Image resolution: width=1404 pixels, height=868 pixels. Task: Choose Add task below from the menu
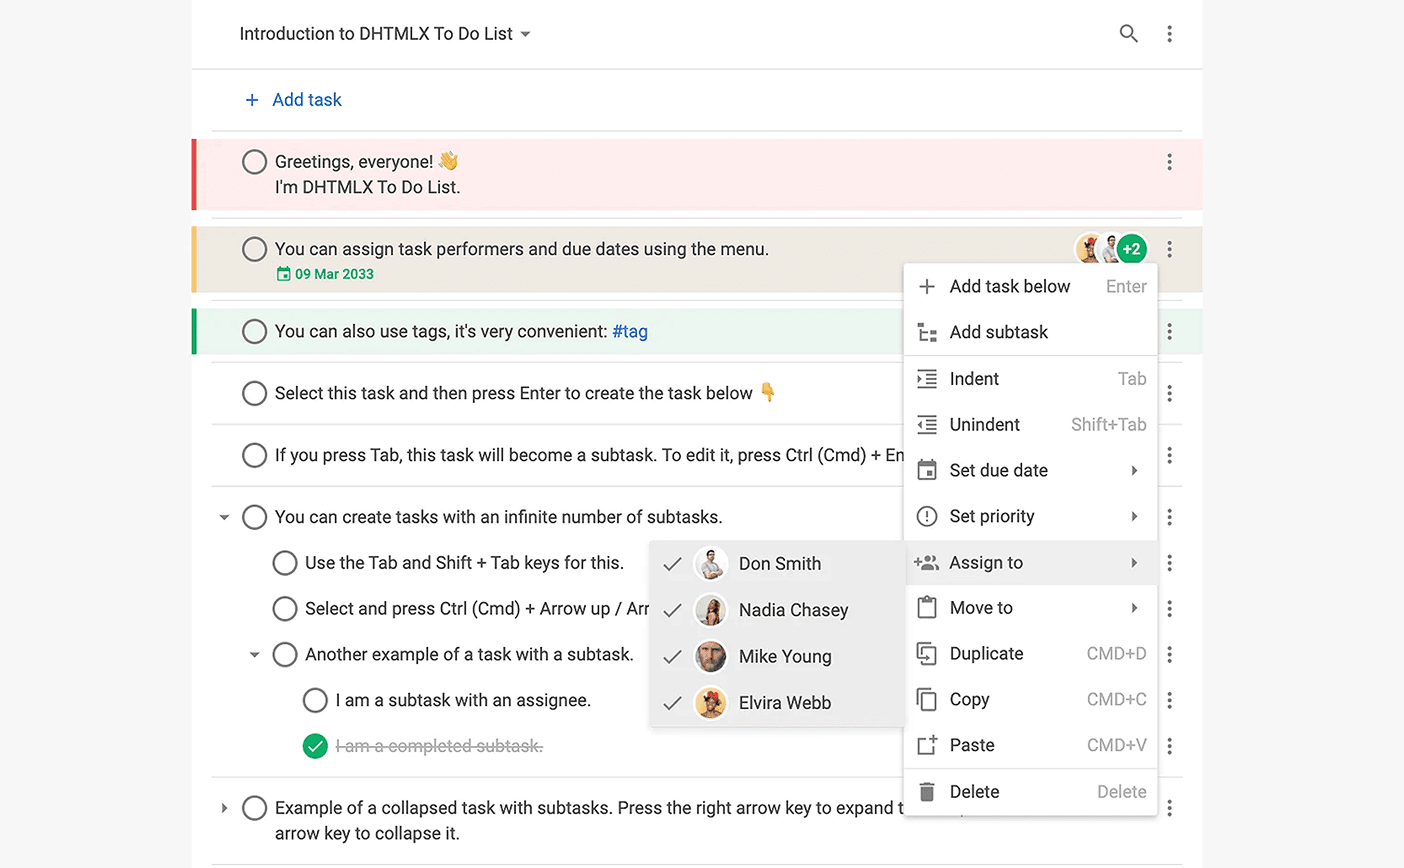pos(1030,287)
